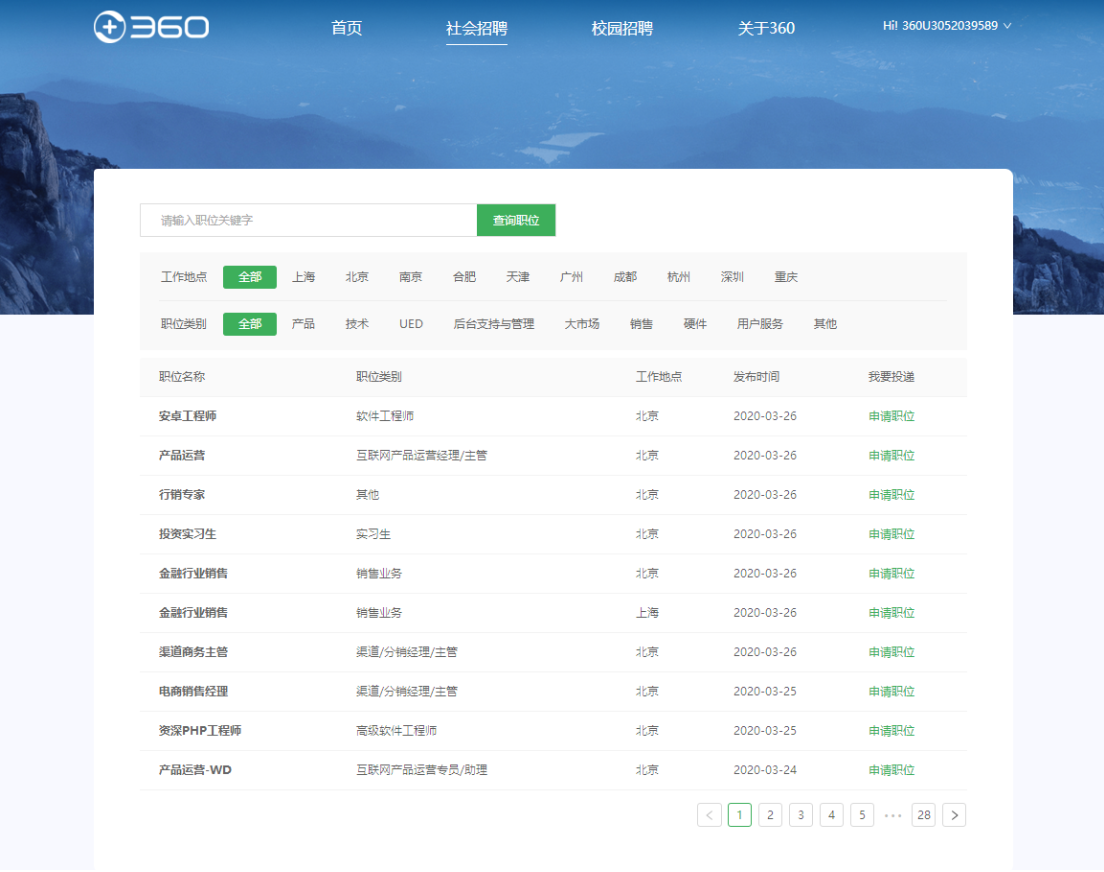Navigate to 关于360 page
Viewport: 1104px width, 872px height.
pos(766,28)
